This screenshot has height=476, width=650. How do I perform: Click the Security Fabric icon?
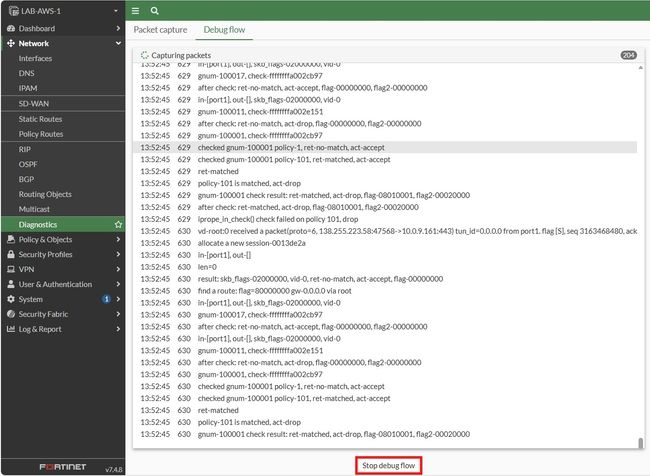pyautogui.click(x=11, y=314)
